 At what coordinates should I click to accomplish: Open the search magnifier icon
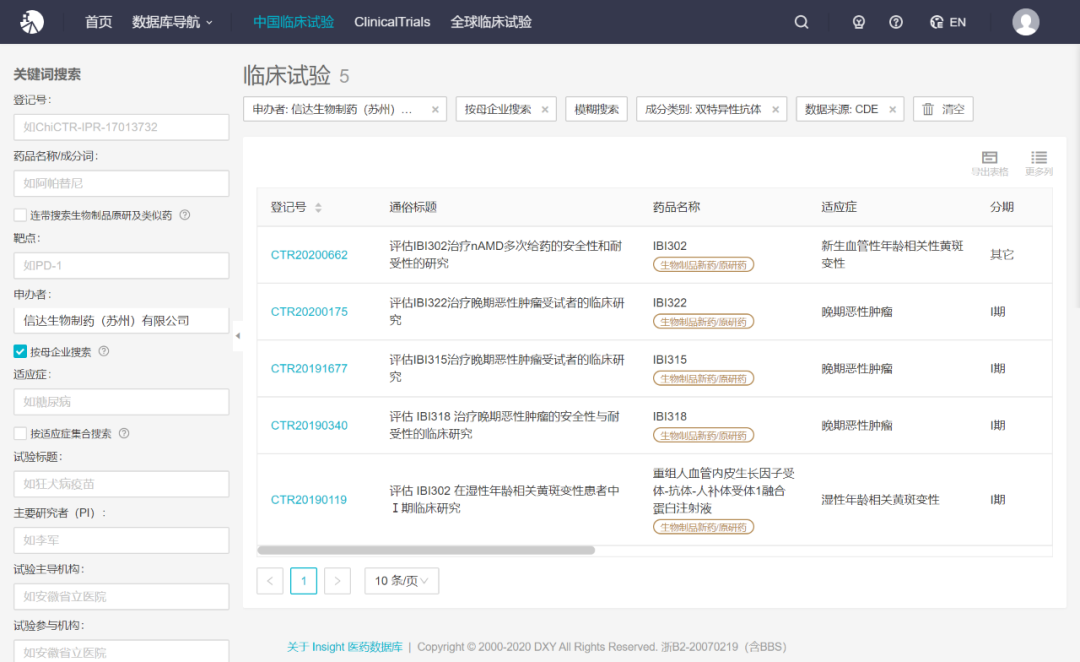click(801, 22)
